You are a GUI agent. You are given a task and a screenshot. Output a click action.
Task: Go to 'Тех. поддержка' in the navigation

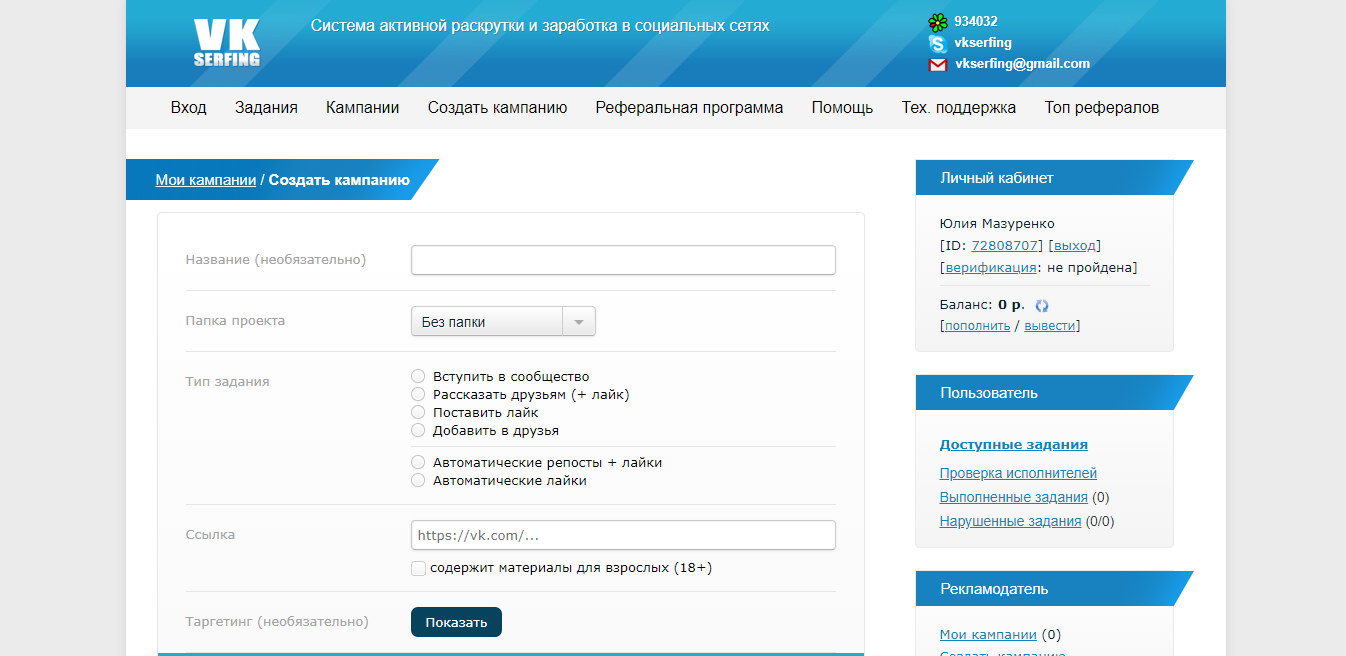[958, 107]
